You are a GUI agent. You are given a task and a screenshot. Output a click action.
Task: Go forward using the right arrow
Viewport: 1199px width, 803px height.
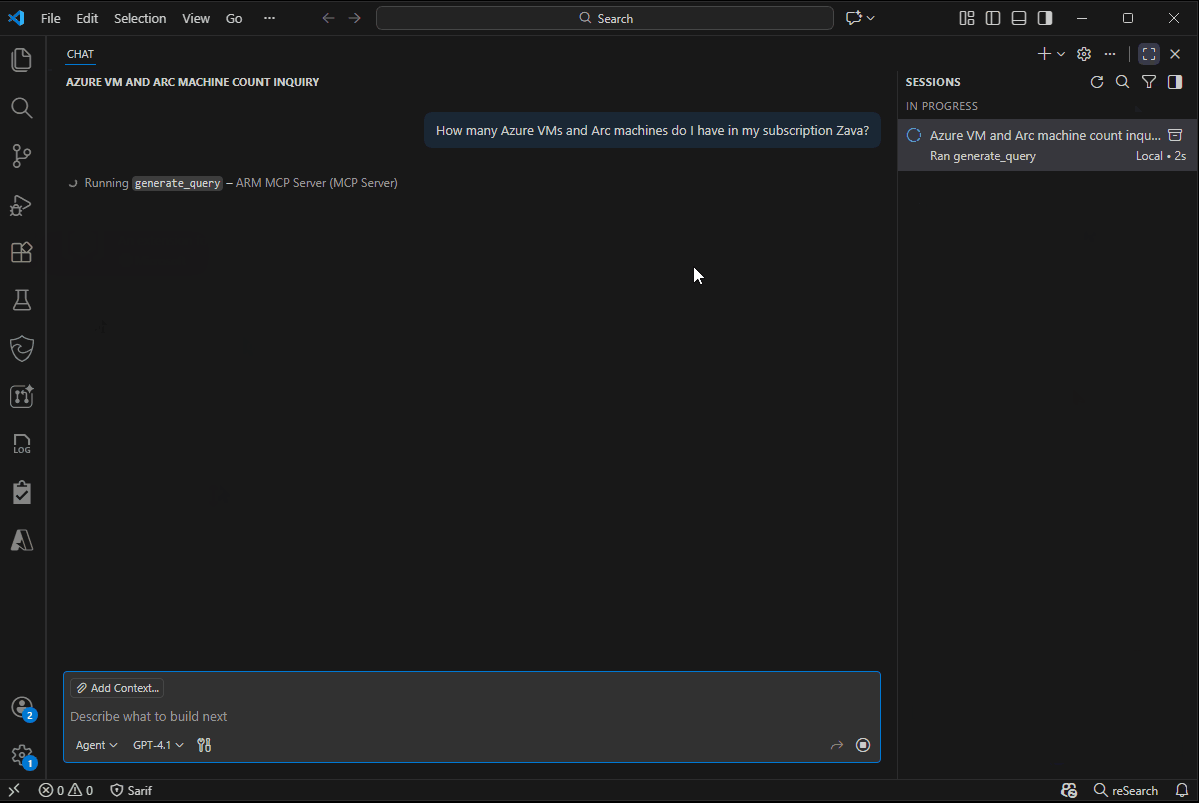click(354, 18)
